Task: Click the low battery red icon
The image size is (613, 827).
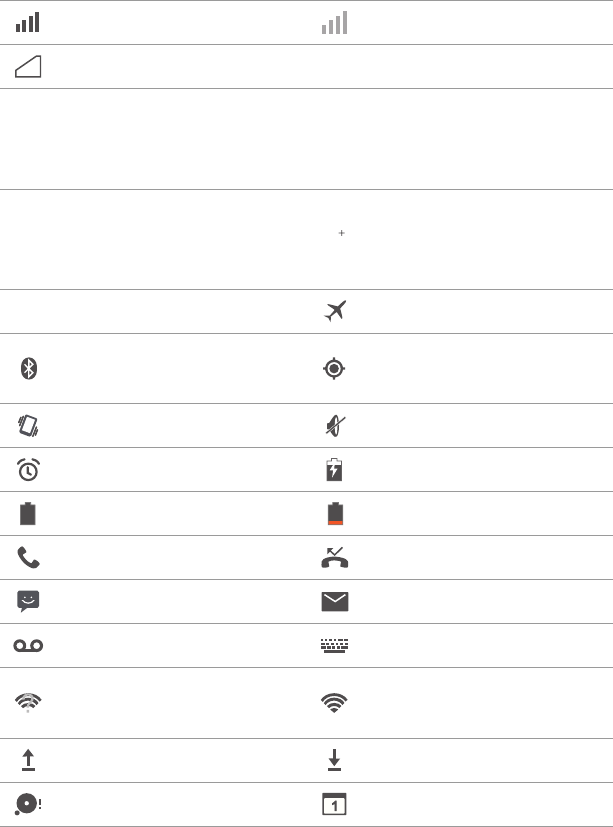Action: (x=336, y=514)
